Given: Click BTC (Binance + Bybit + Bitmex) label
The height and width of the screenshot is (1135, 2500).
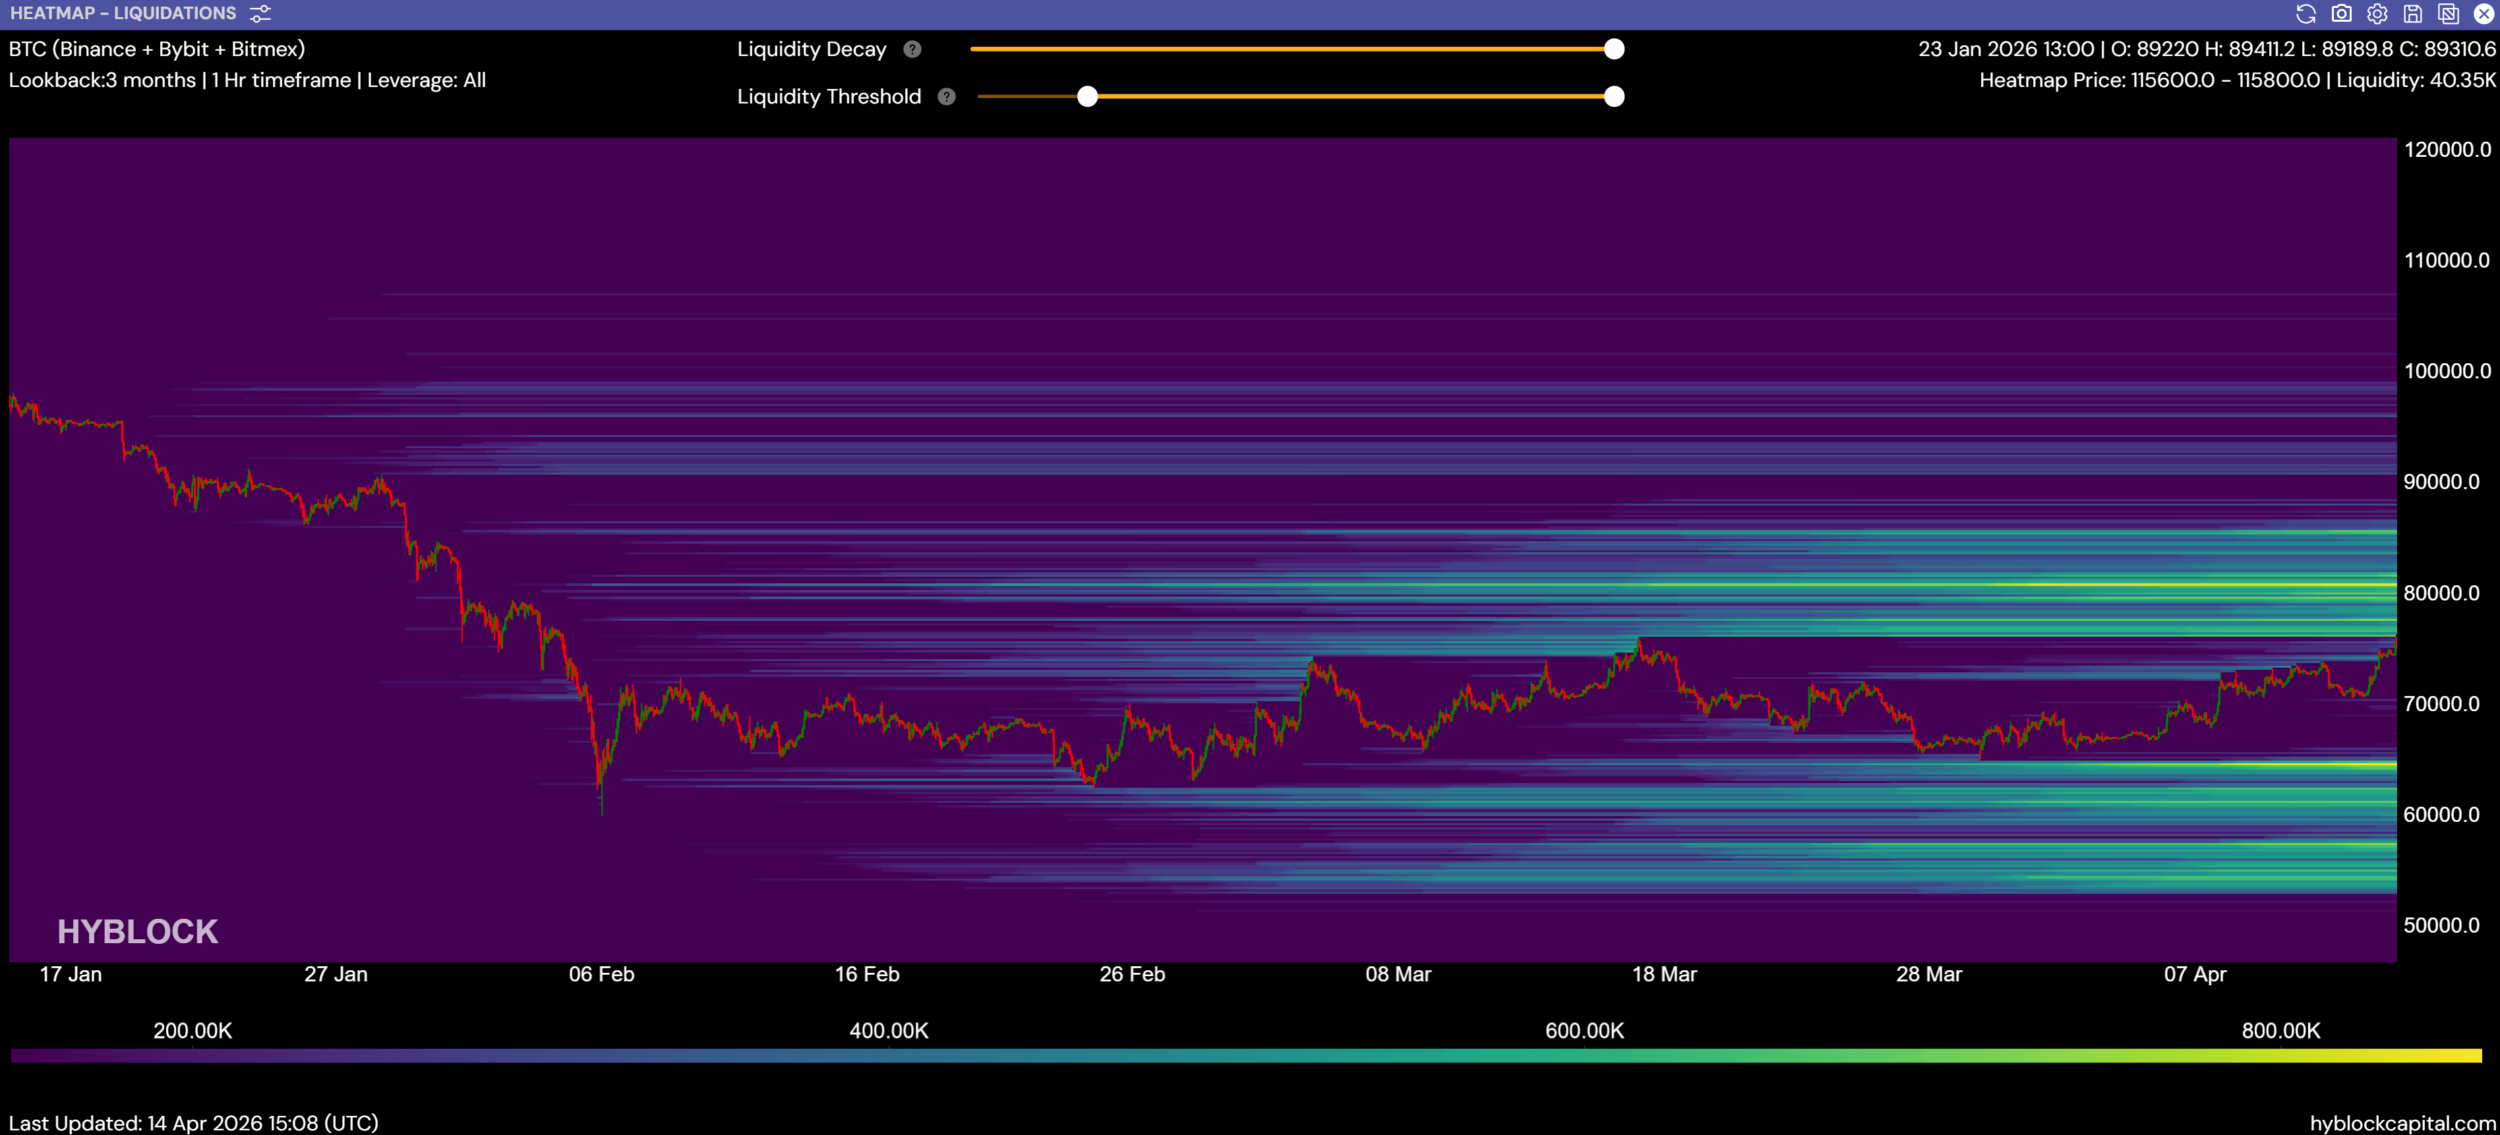Looking at the screenshot, I should (x=157, y=49).
